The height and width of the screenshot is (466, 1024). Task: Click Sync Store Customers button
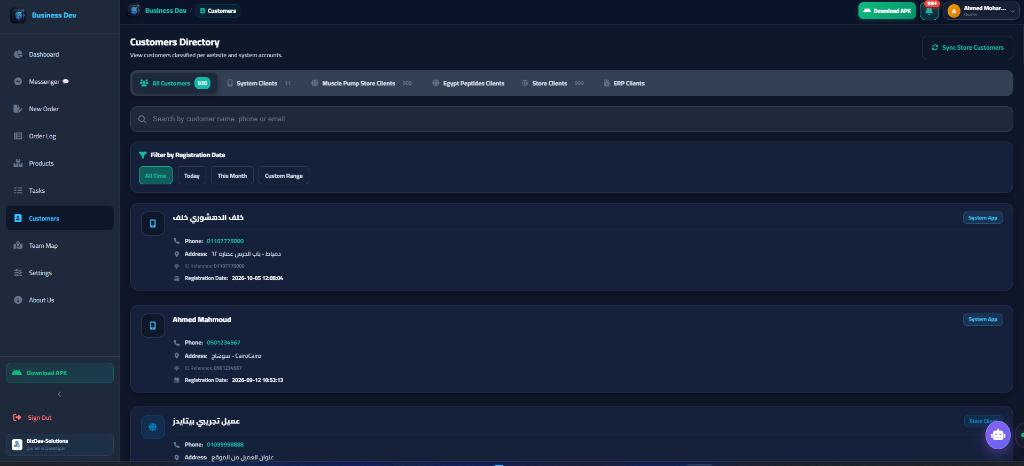[967, 48]
